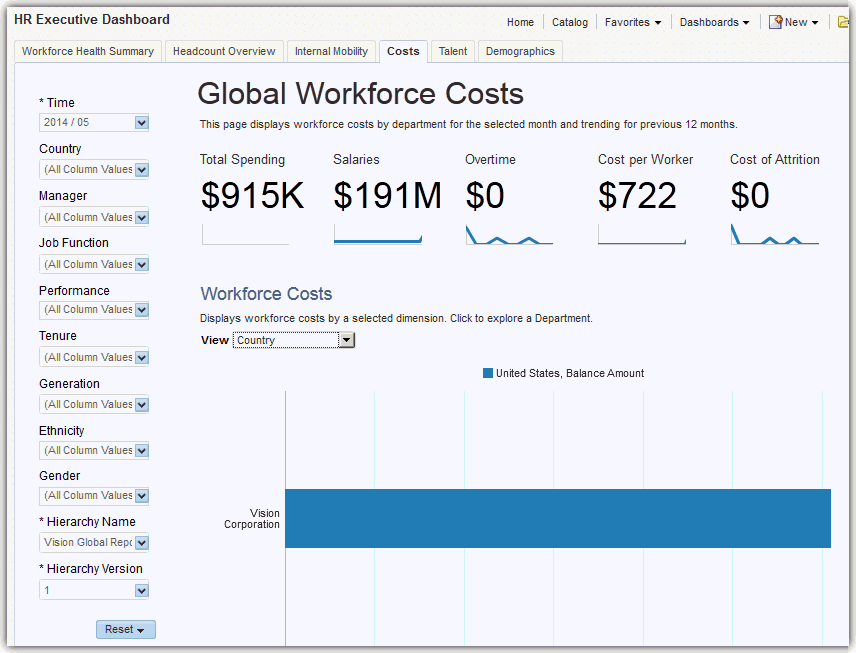
Task: Click the Workforce Costs section heading
Action: 266,294
